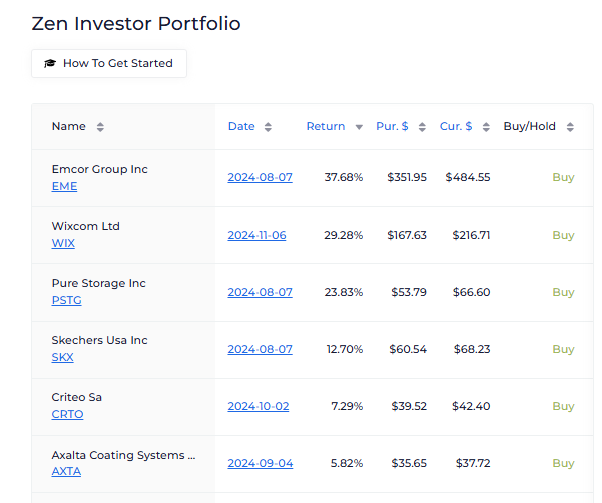
Task: Click the $39.52 purchase price
Action: click(x=409, y=406)
